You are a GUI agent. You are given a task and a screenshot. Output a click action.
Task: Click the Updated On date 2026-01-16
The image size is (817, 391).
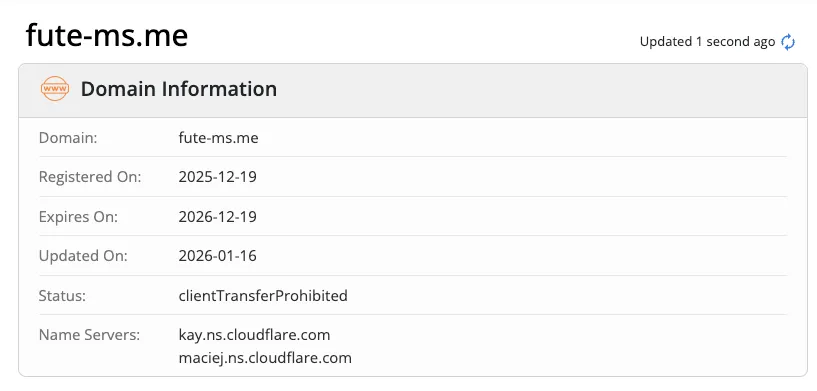pyautogui.click(x=217, y=256)
